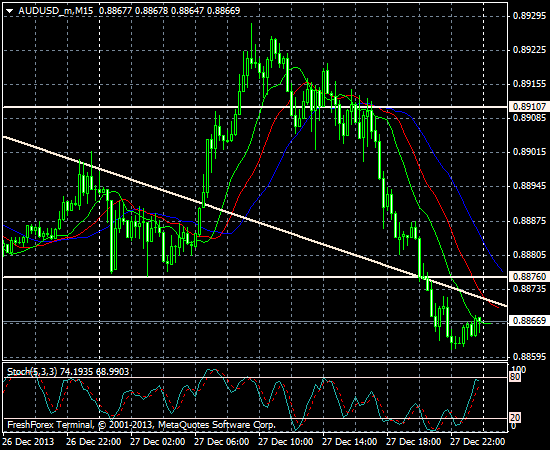Click the 0.88595 price scale label
Viewport: 550px width, 450px height.
pos(529,357)
